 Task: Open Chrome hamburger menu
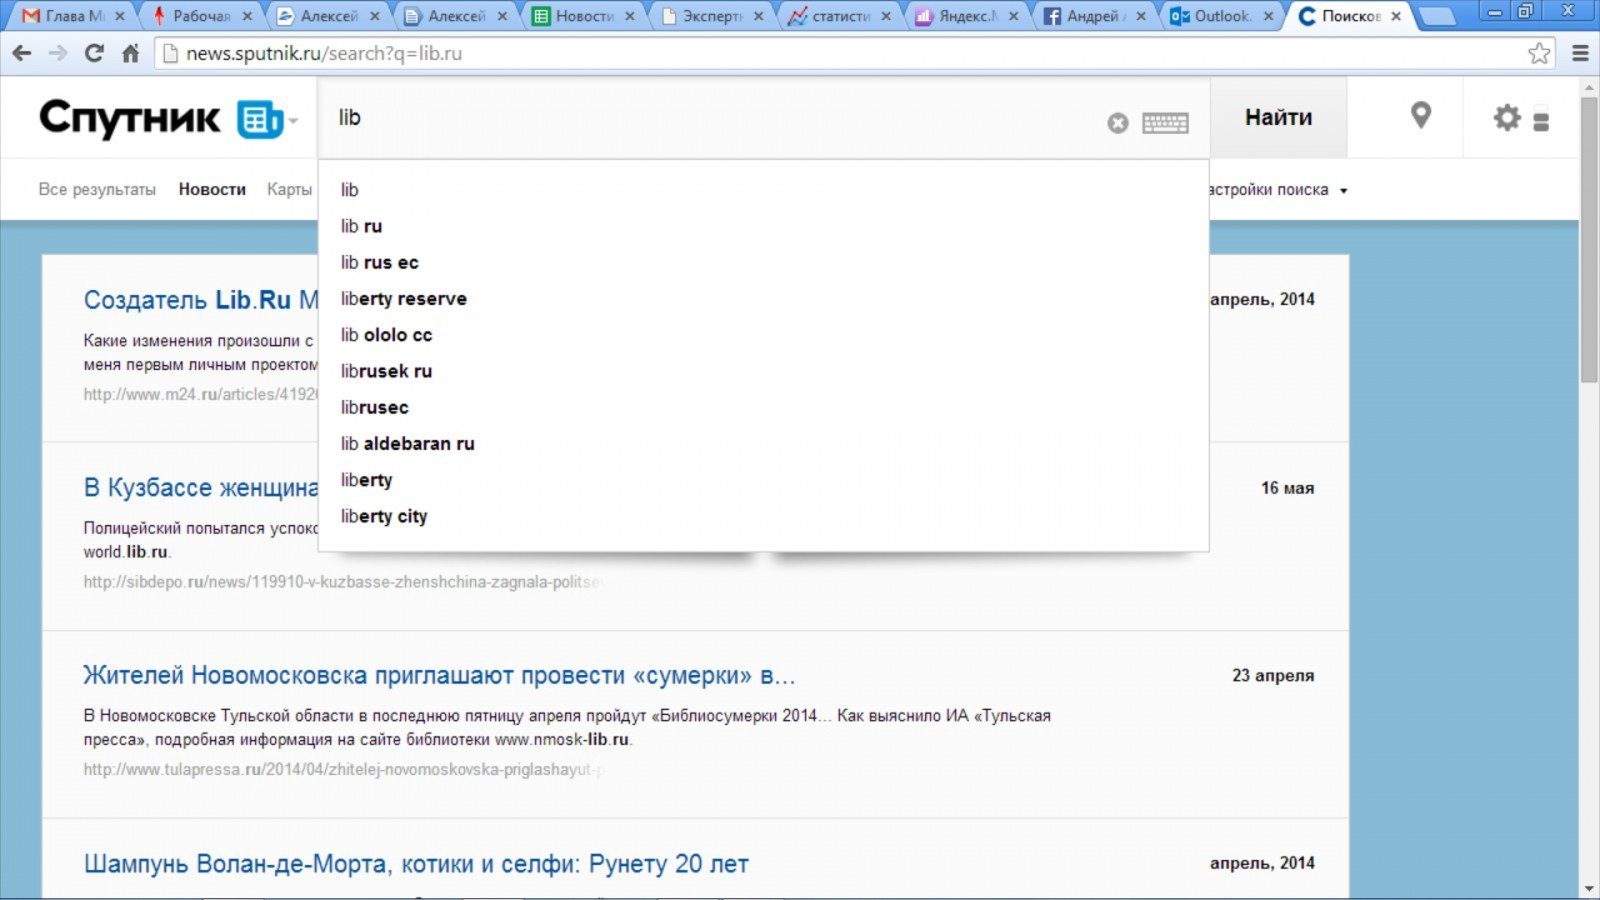click(1580, 54)
